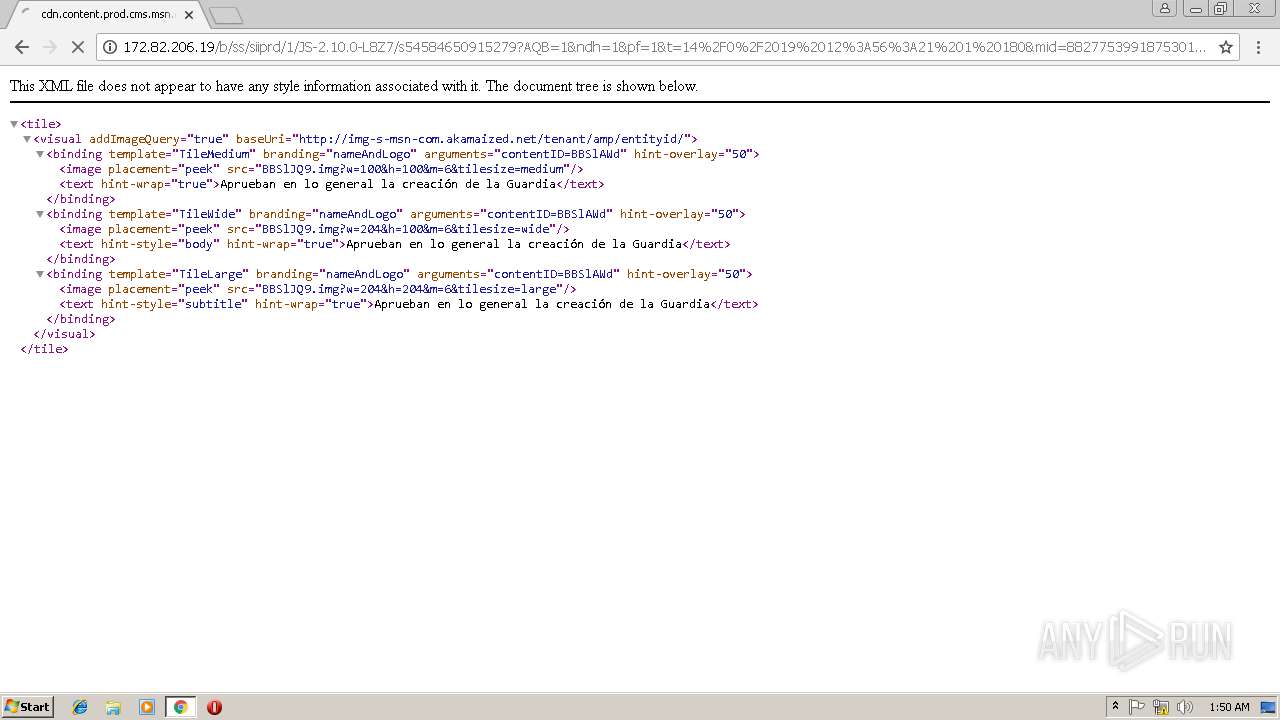Screen dimensions: 1280x720
Task: Open site information icon in address bar
Action: click(110, 47)
